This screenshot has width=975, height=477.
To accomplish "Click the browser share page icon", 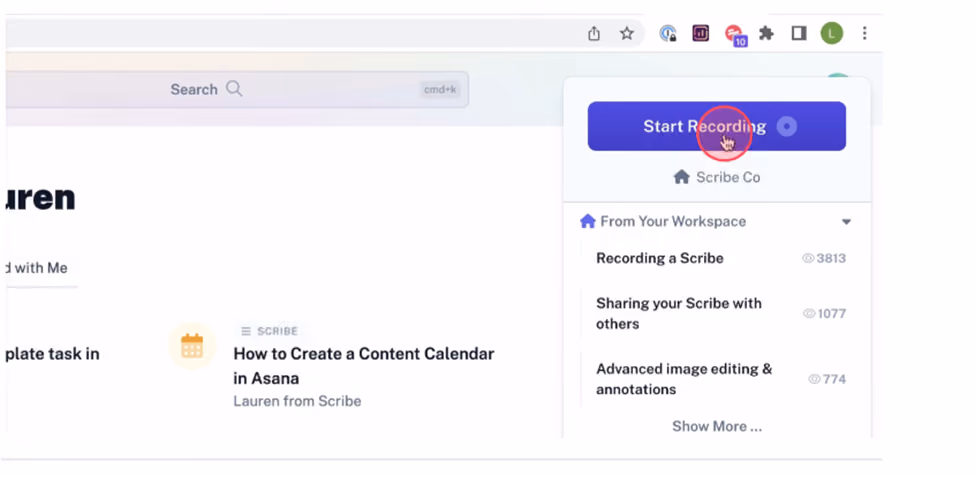I will (x=594, y=34).
